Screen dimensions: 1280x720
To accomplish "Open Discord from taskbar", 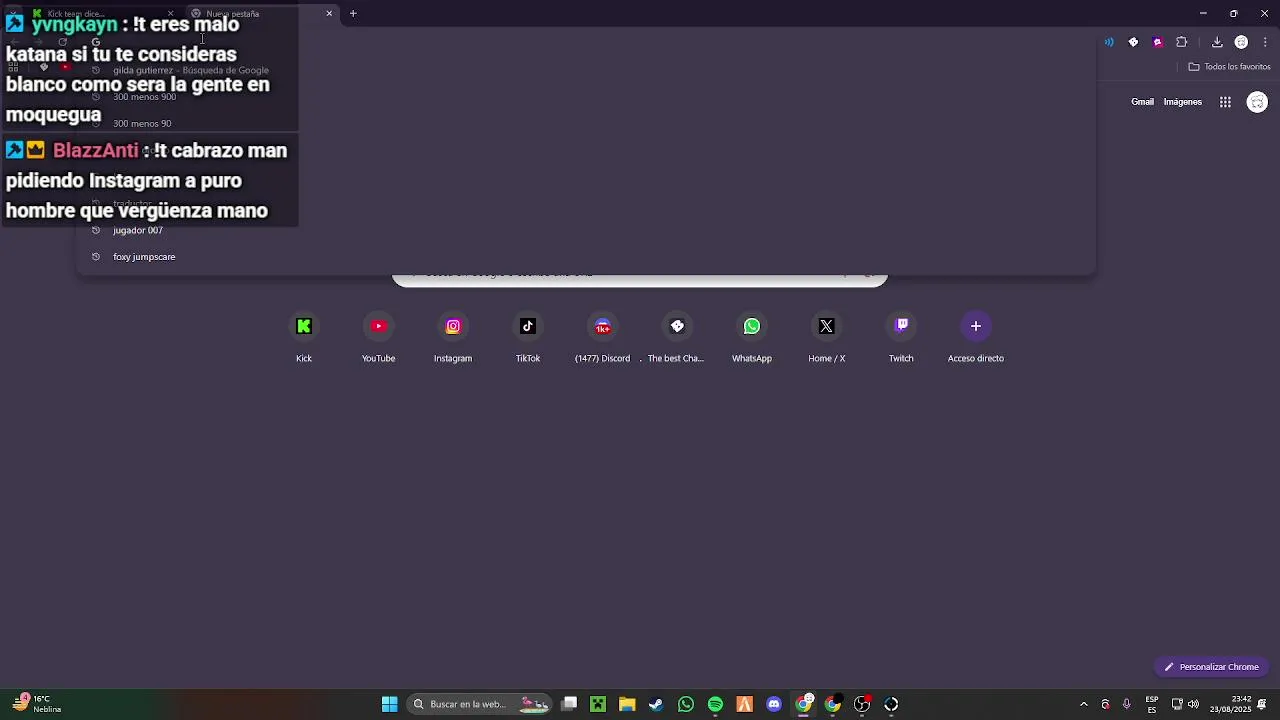I will (x=774, y=704).
